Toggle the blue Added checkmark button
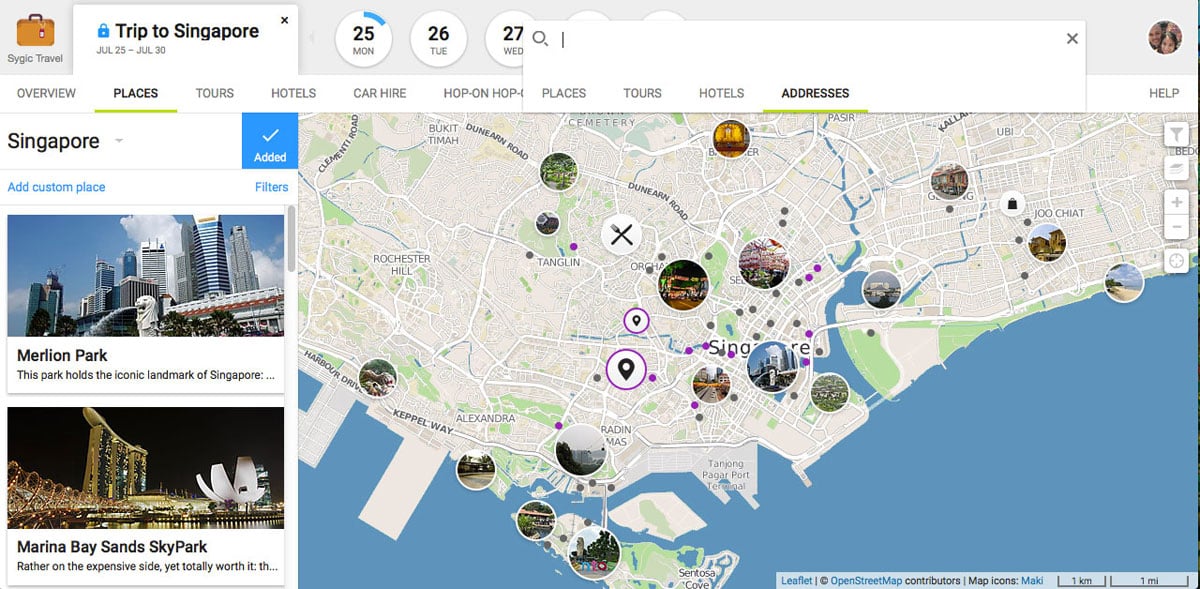Viewport: 1200px width, 589px height. coord(270,141)
